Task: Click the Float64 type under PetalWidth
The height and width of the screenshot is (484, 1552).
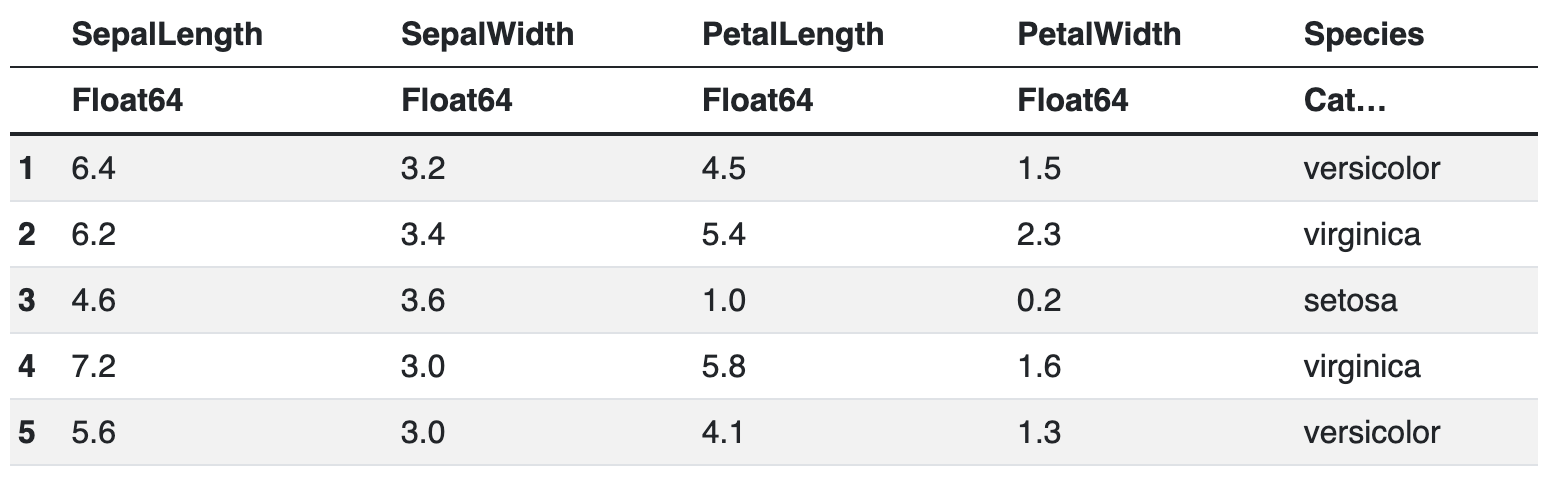Action: pos(1073,100)
